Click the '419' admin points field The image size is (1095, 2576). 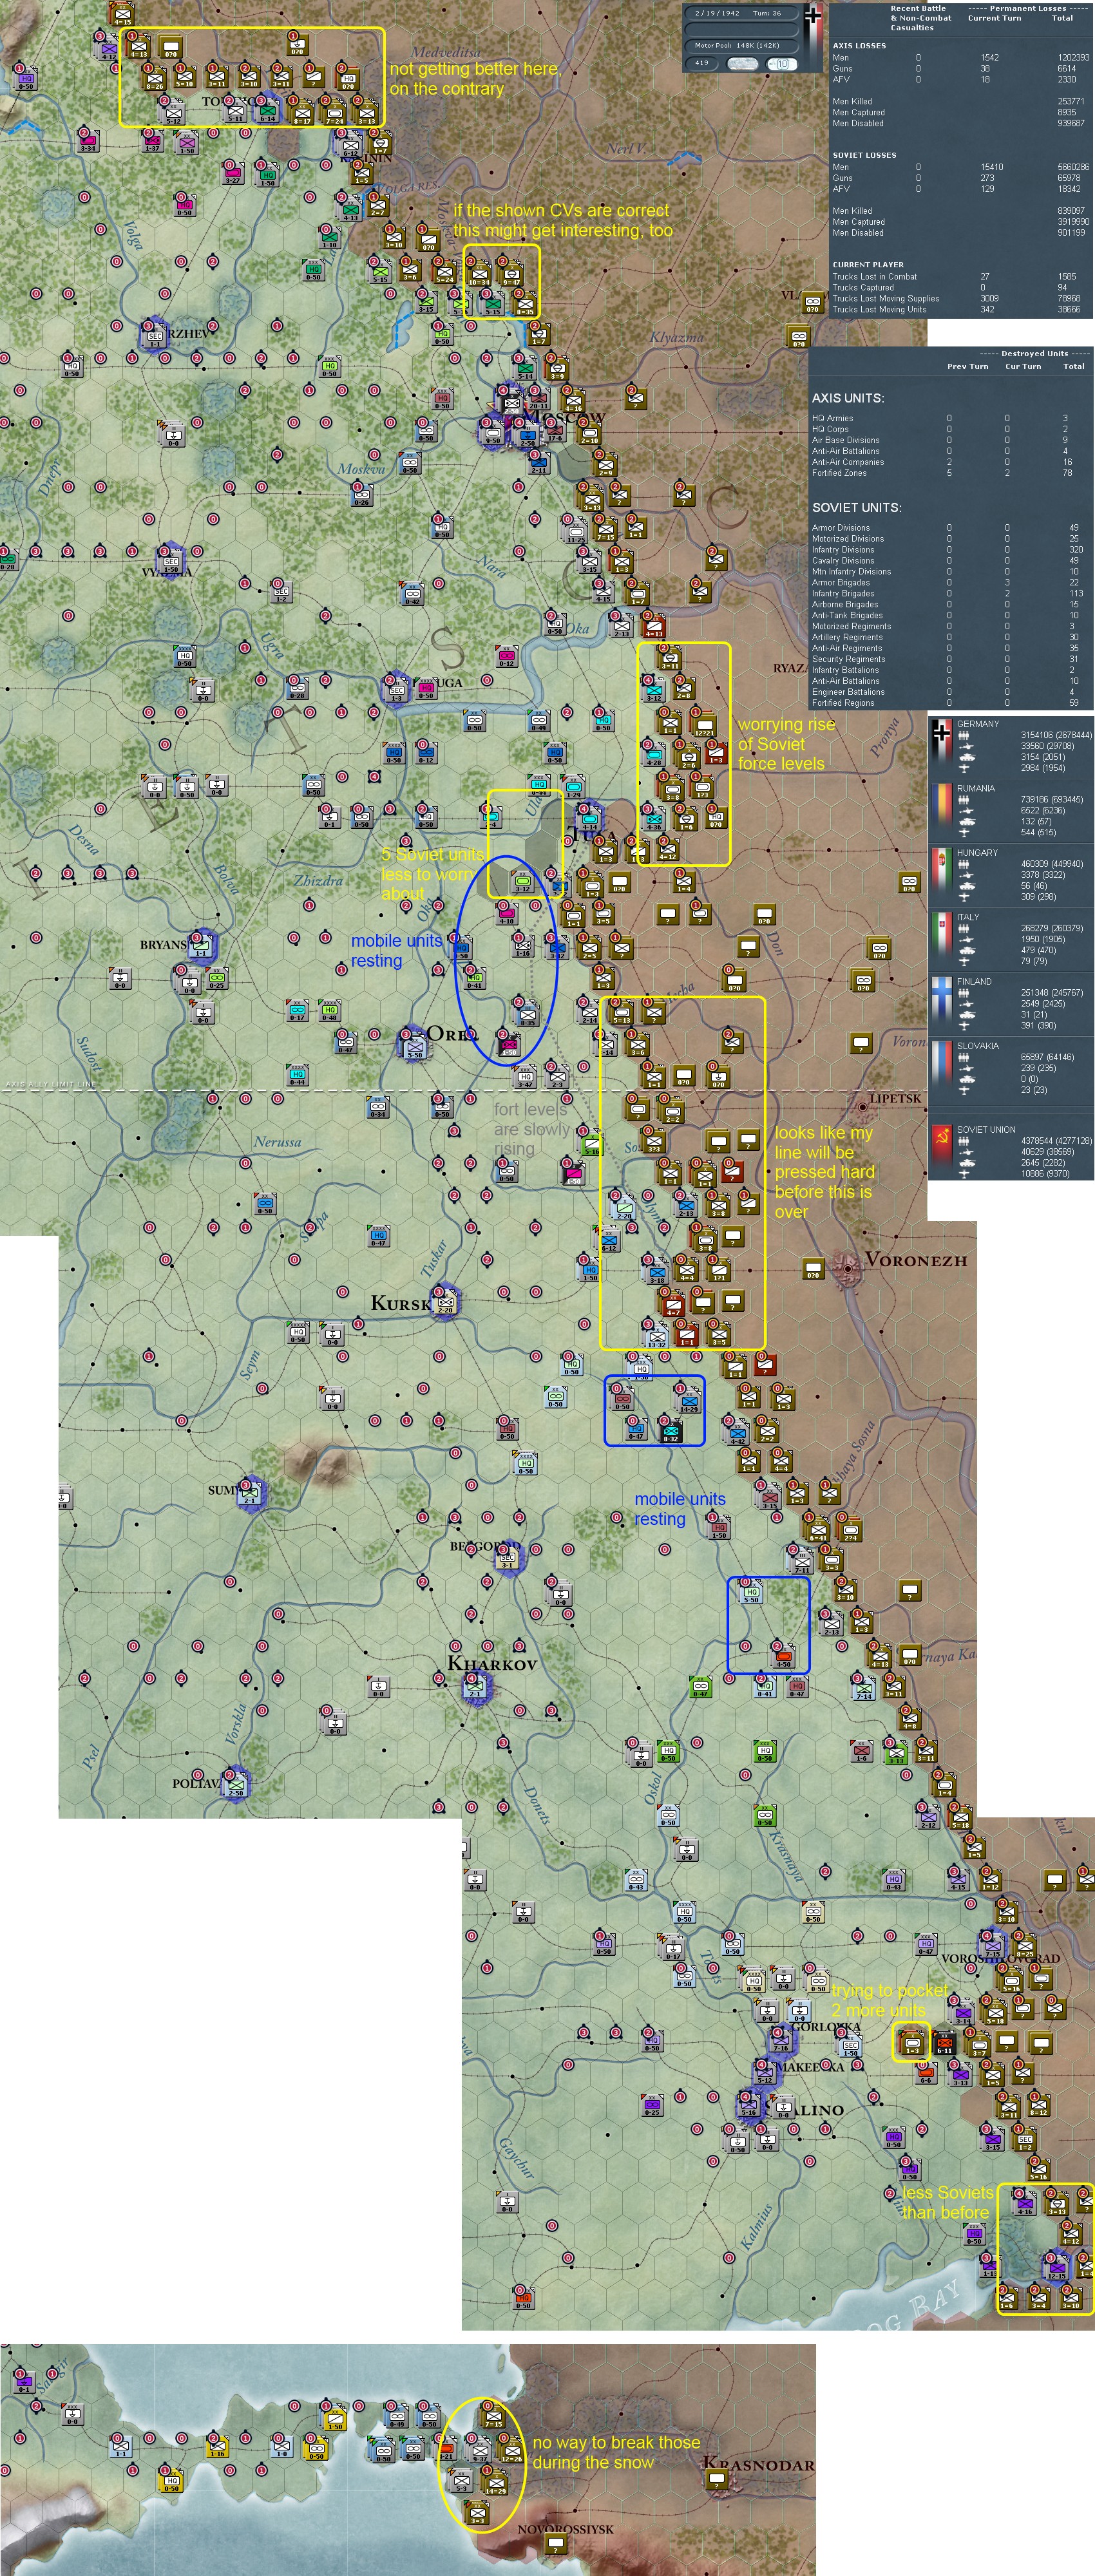[x=702, y=63]
